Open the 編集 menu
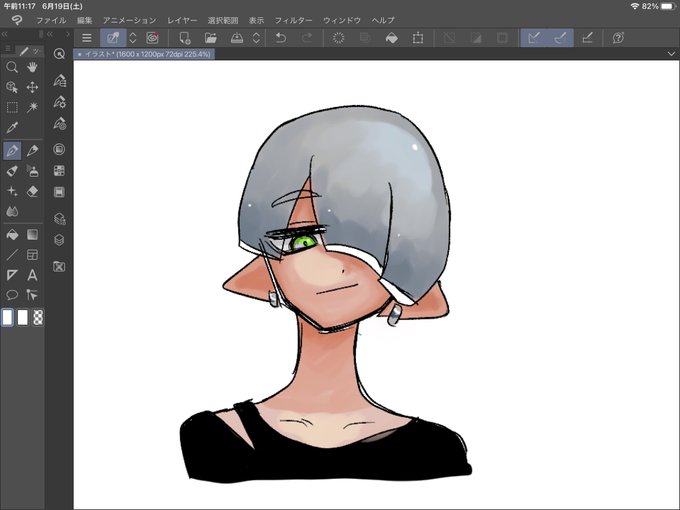Screen dimensions: 680x510 pos(85,20)
